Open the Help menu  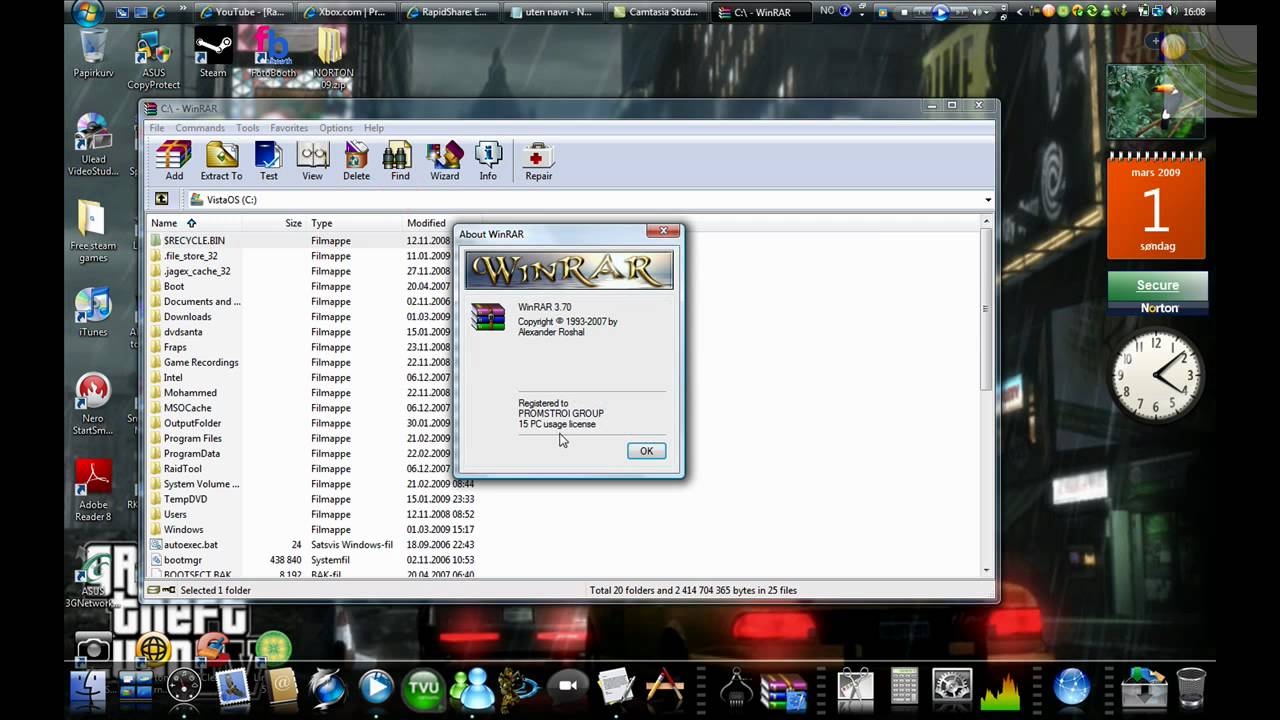pos(374,128)
